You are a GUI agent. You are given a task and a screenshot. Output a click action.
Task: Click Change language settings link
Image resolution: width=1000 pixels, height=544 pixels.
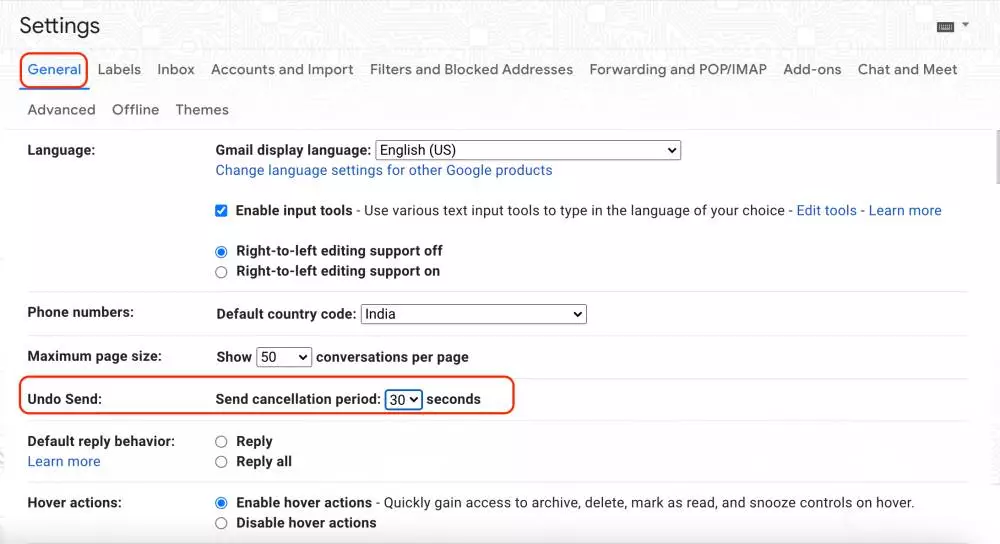tap(384, 171)
